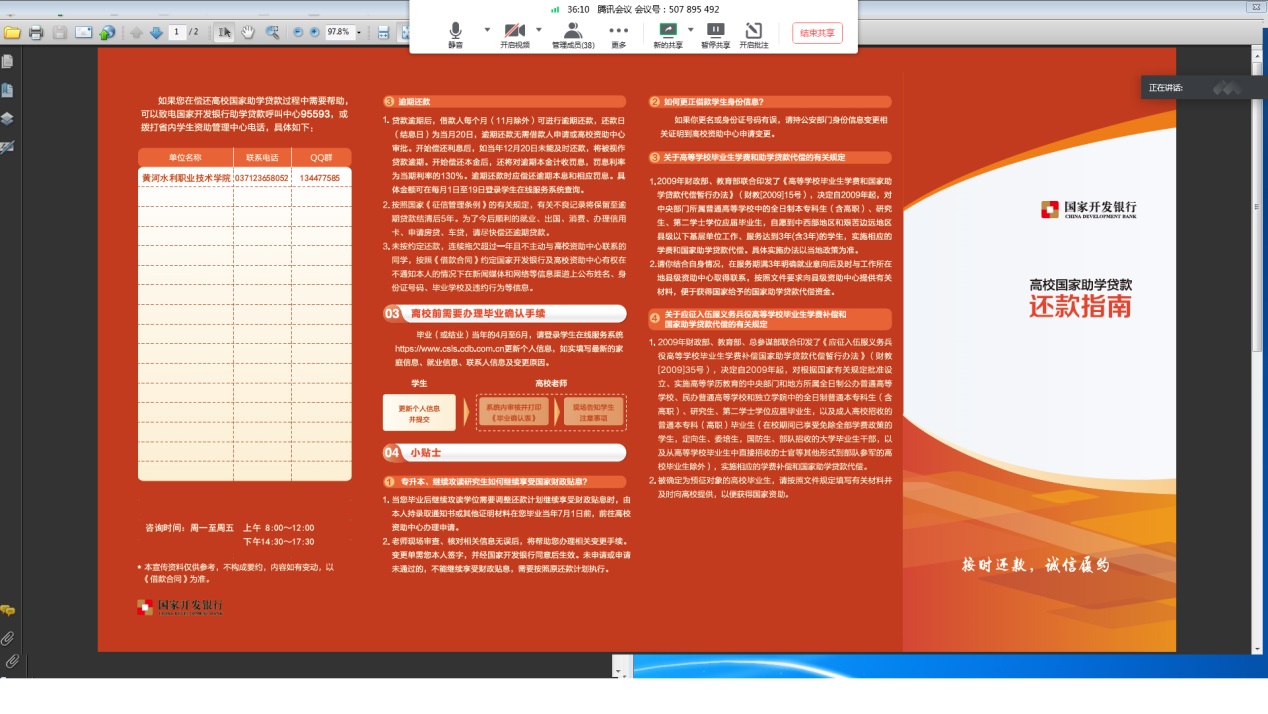The image size is (1268, 714).
Task: Go to next page with down arrow
Action: coord(156,32)
